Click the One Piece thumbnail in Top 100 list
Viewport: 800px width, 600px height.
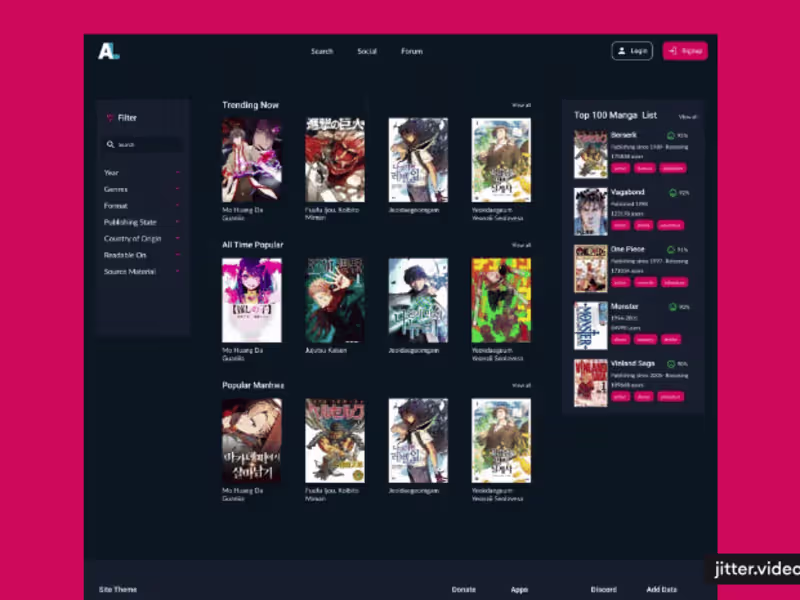point(590,268)
